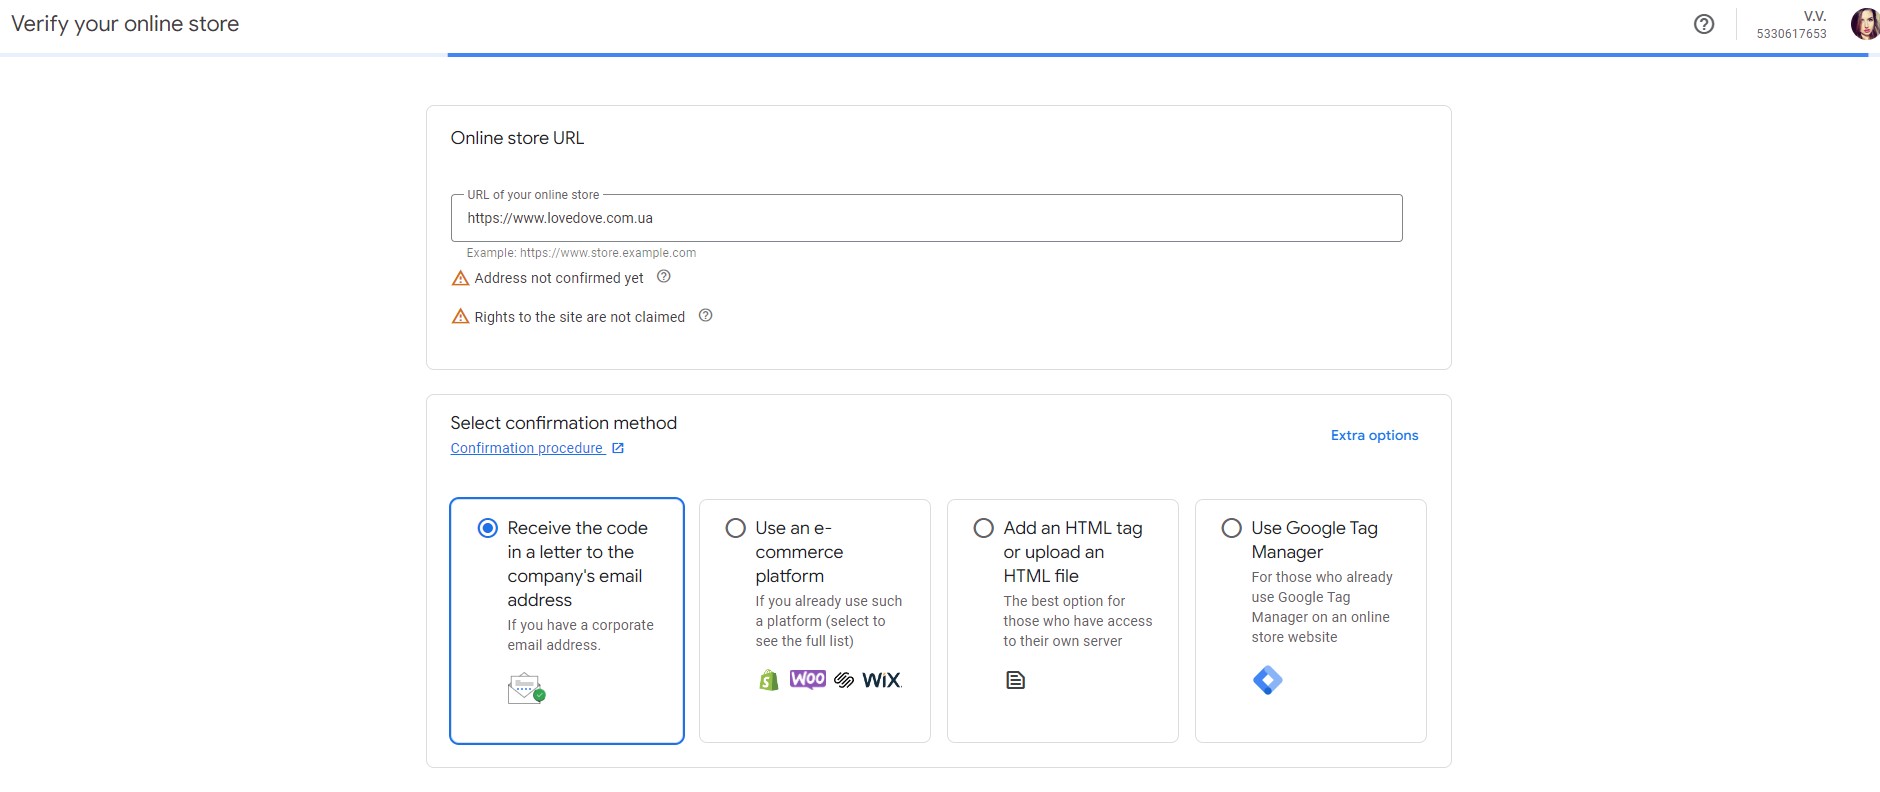The height and width of the screenshot is (792, 1880).
Task: Expand the Extra options link
Action: [x=1374, y=435]
